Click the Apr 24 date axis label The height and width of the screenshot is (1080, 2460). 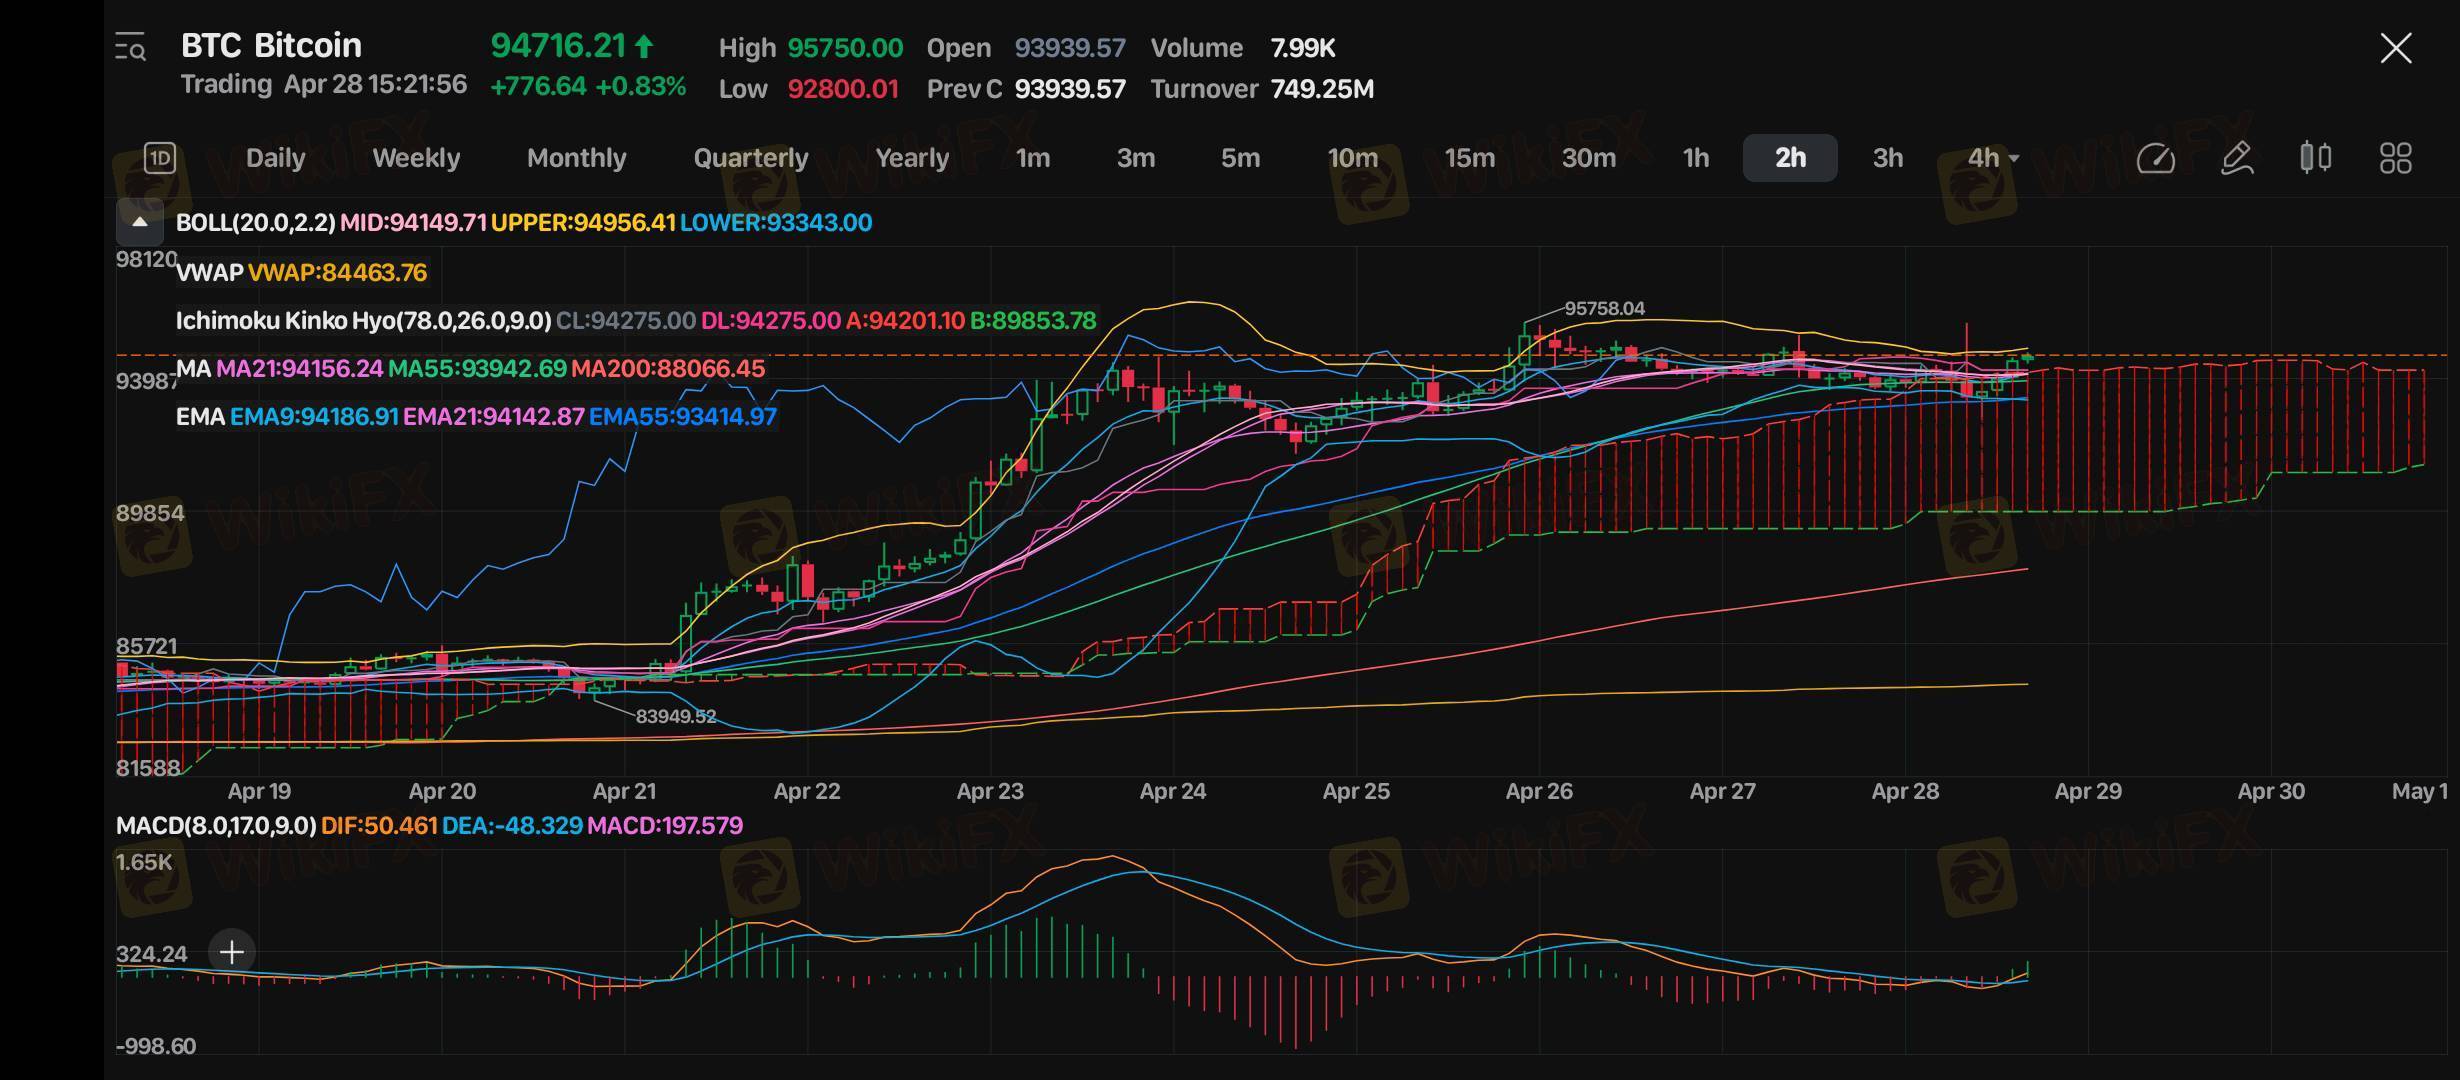click(x=1173, y=791)
